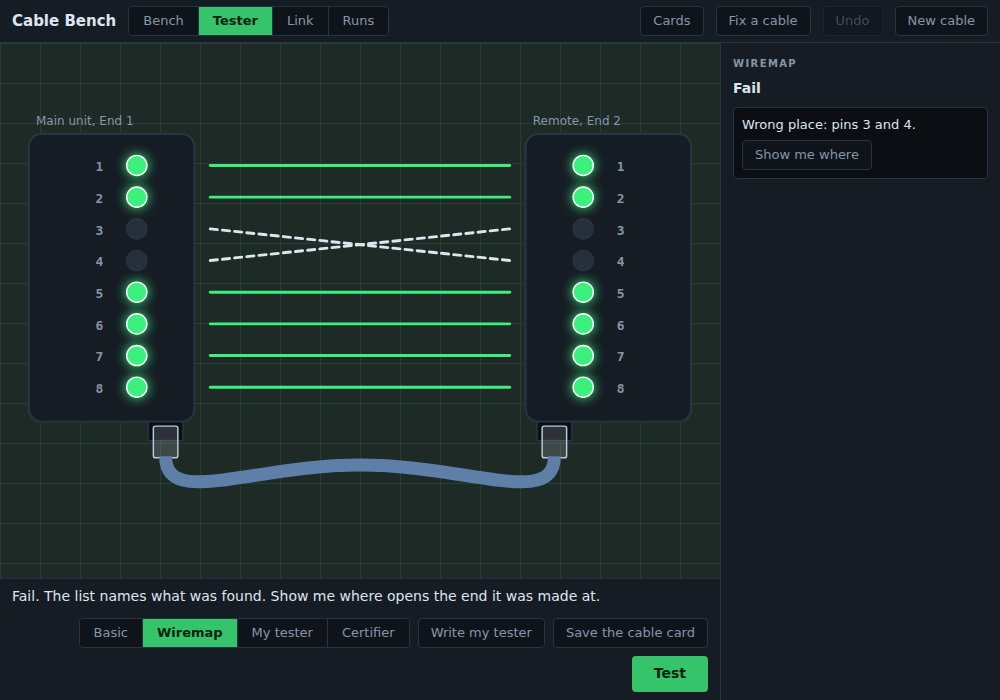The width and height of the screenshot is (1000, 700).
Task: Click the 'Main unit, End 1' label
Action: [x=84, y=120]
